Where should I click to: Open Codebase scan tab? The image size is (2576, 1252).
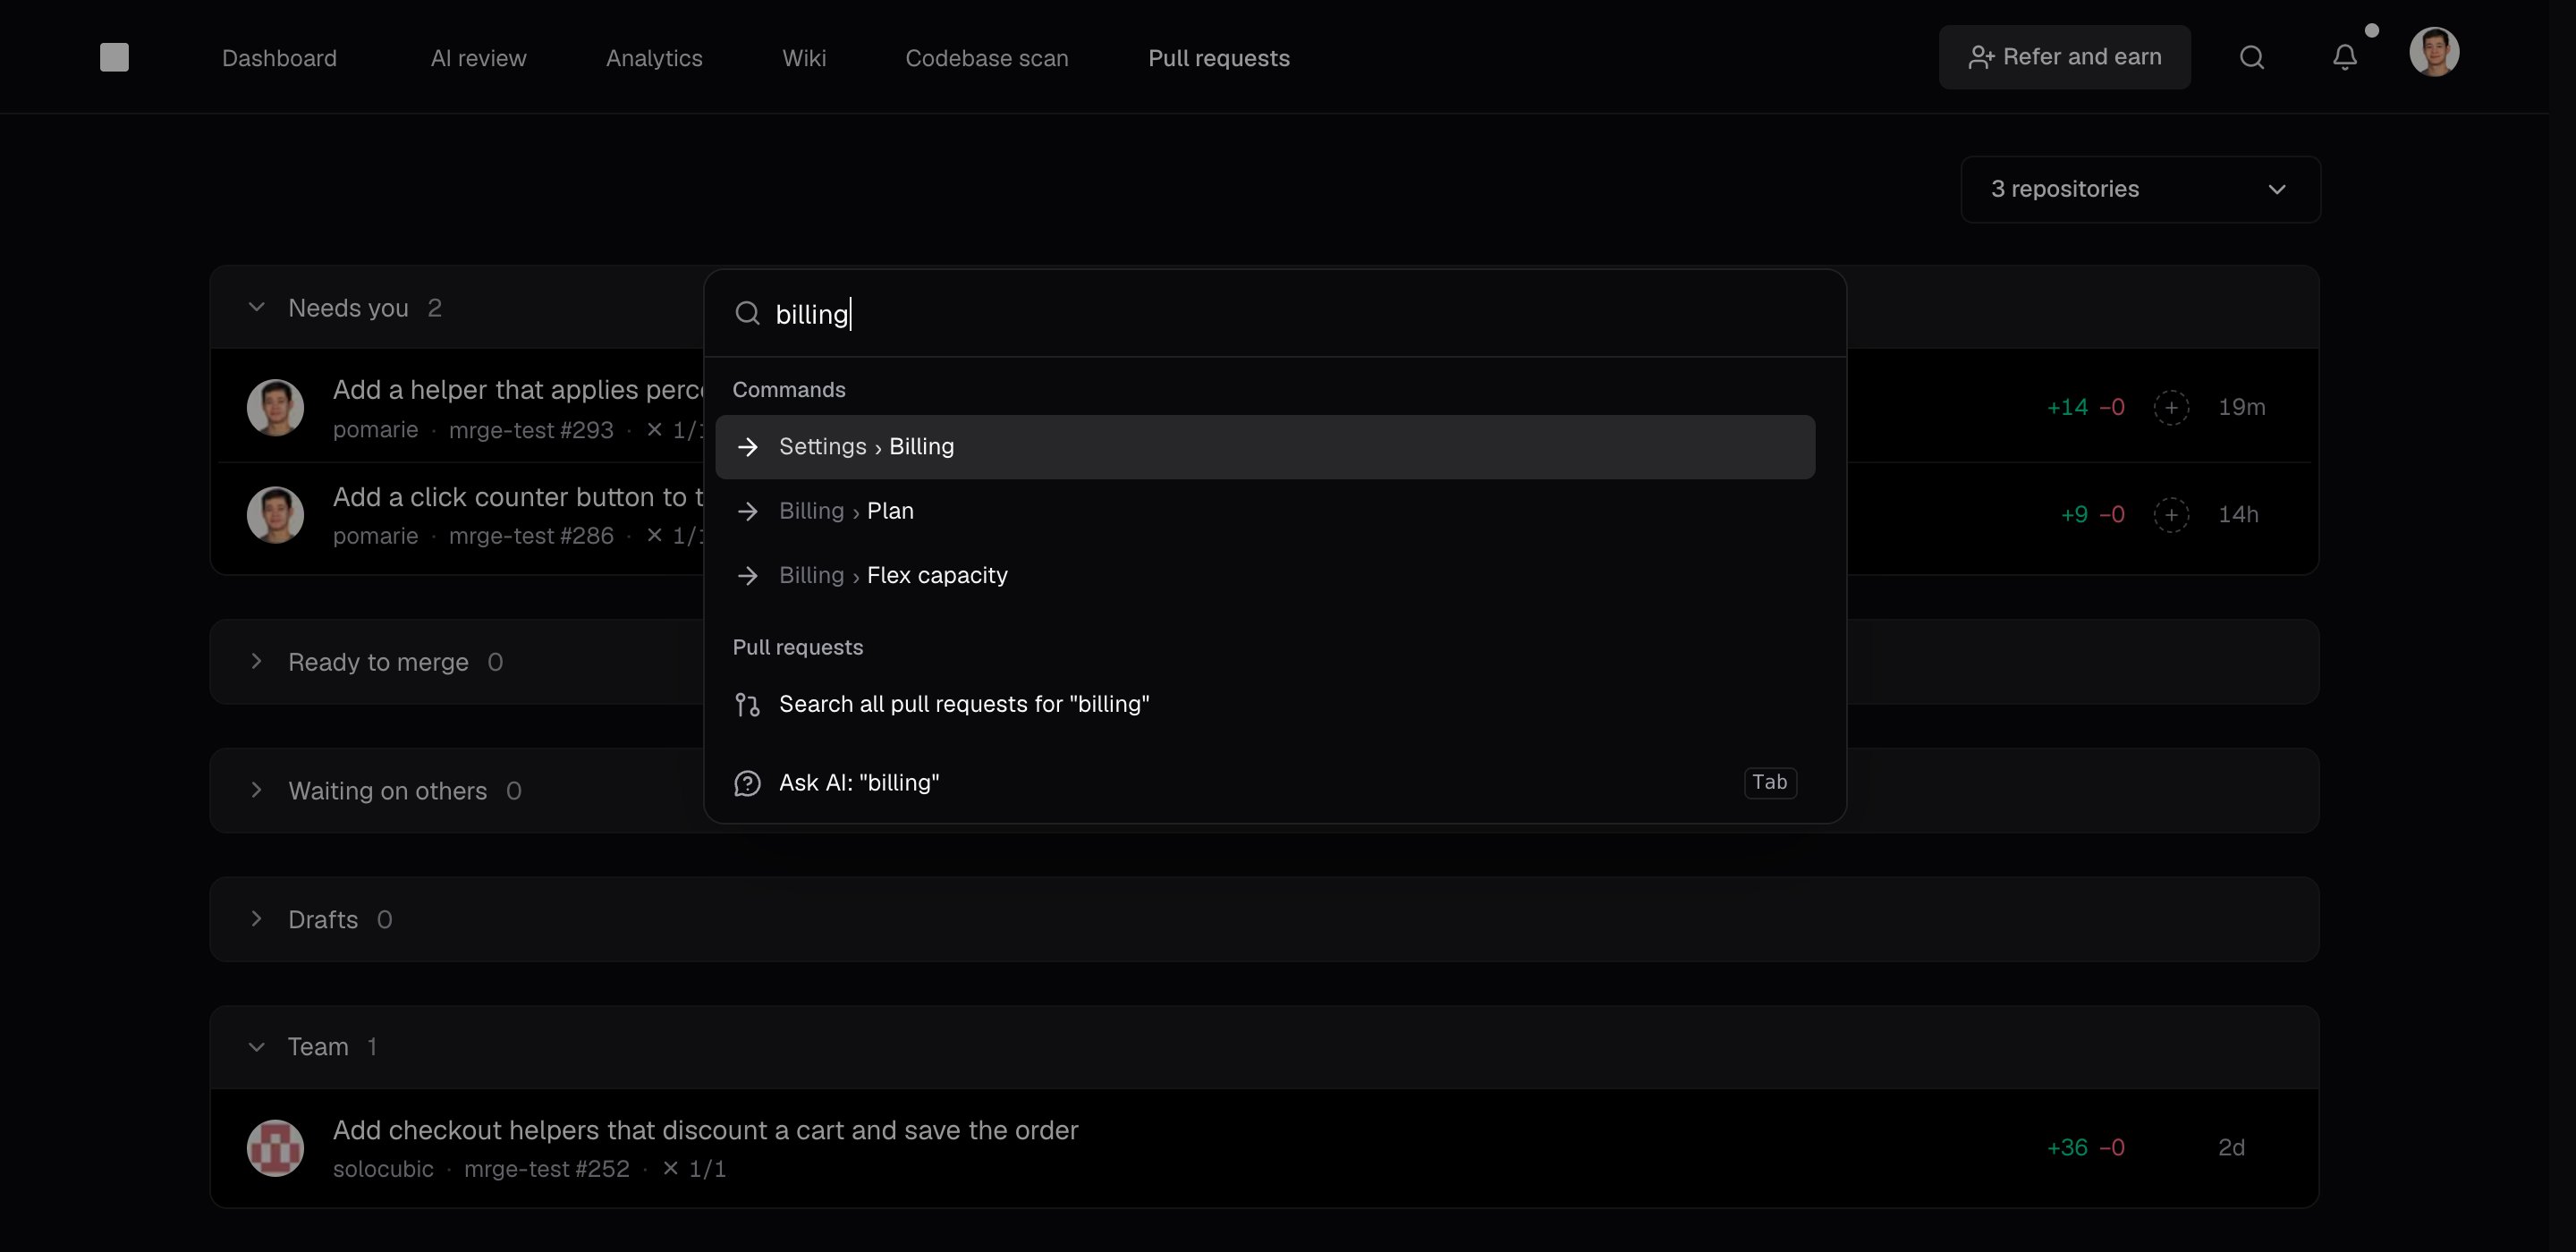tap(987, 58)
